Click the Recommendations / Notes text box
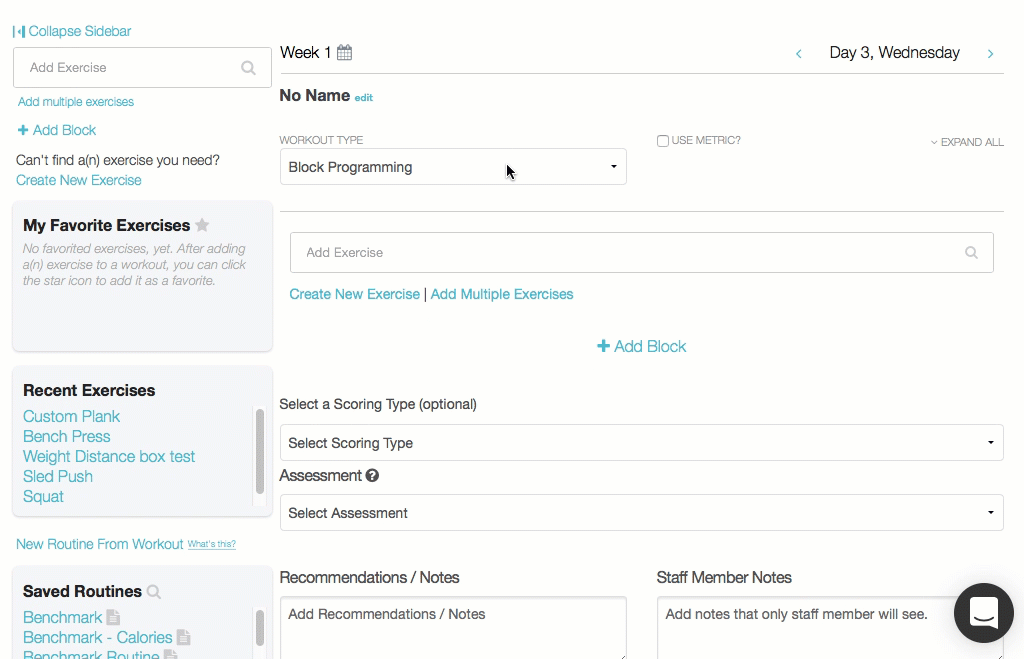Viewport: 1024px width, 659px height. click(x=453, y=628)
